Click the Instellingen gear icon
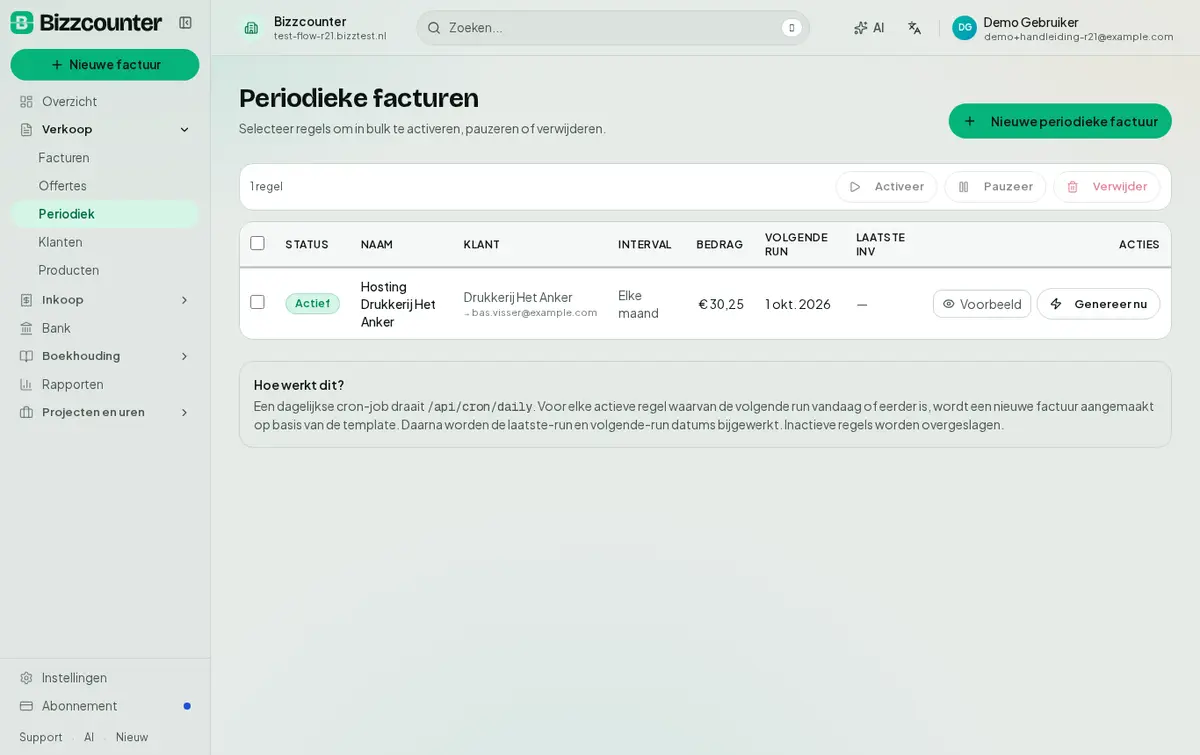The height and width of the screenshot is (755, 1200). pos(27,678)
